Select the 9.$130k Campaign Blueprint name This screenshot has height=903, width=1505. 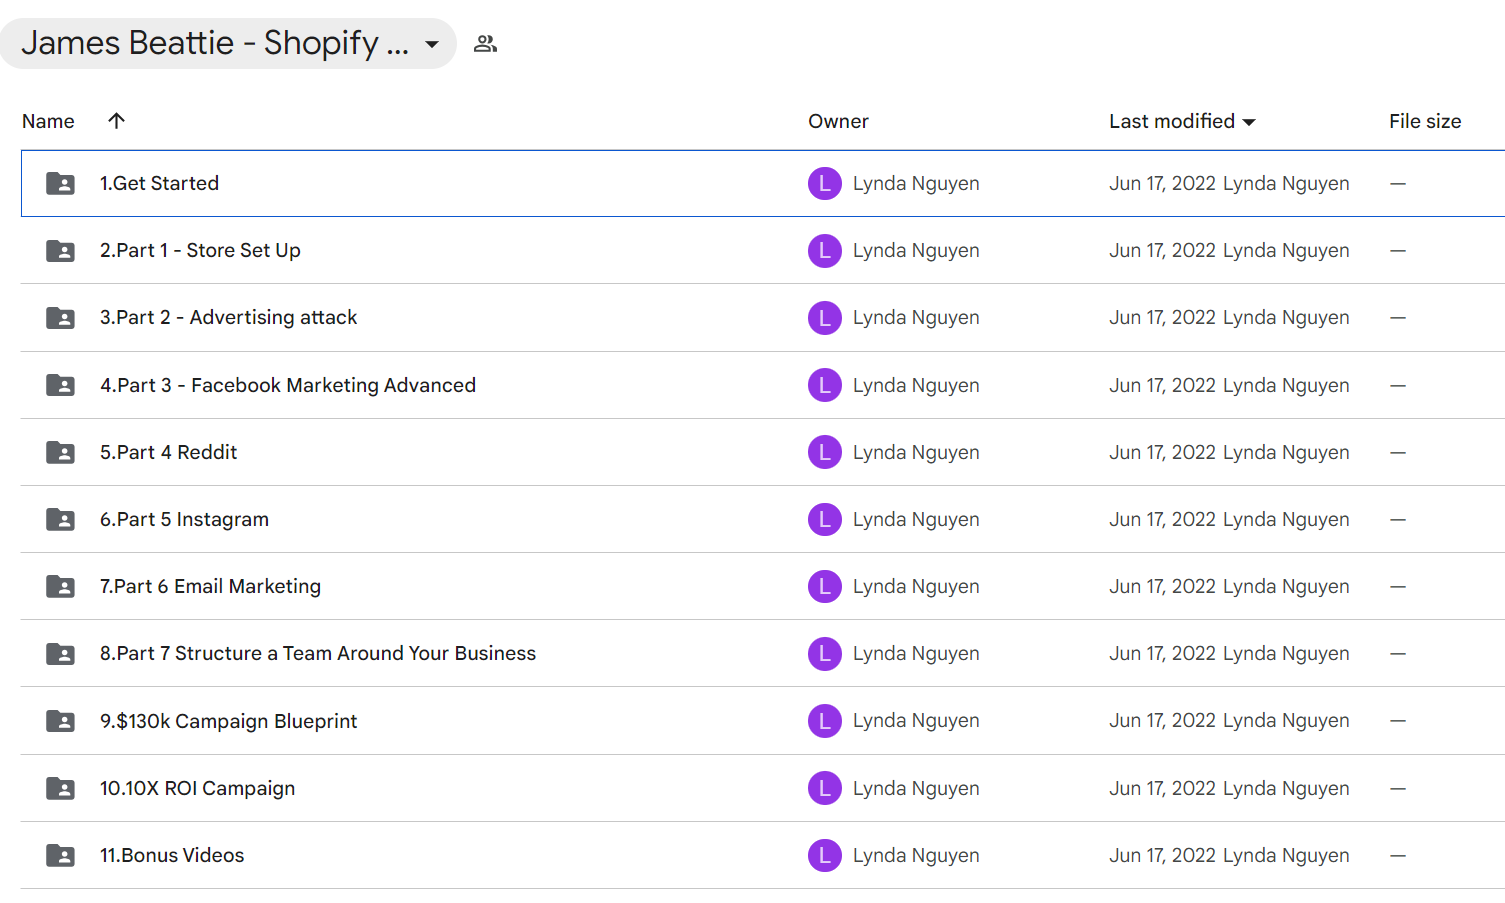[x=228, y=721]
